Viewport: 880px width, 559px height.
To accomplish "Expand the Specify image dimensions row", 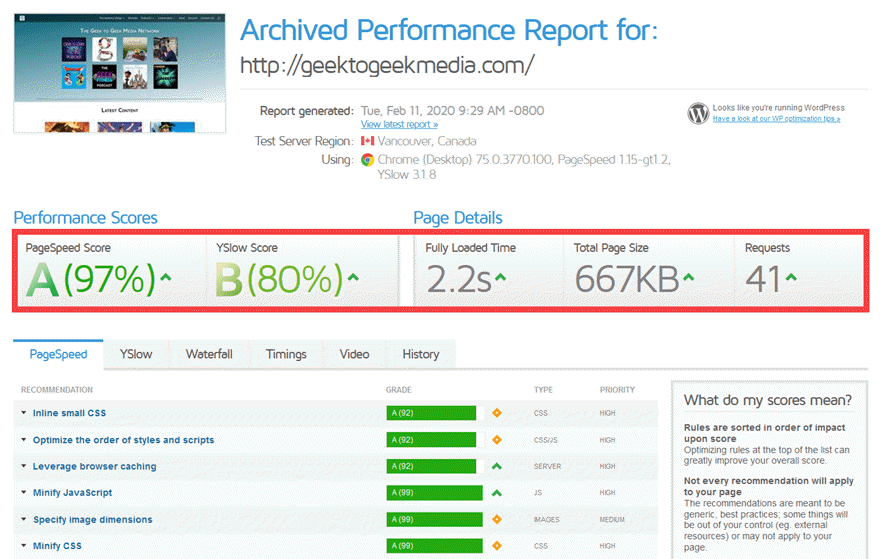I will pos(92,520).
